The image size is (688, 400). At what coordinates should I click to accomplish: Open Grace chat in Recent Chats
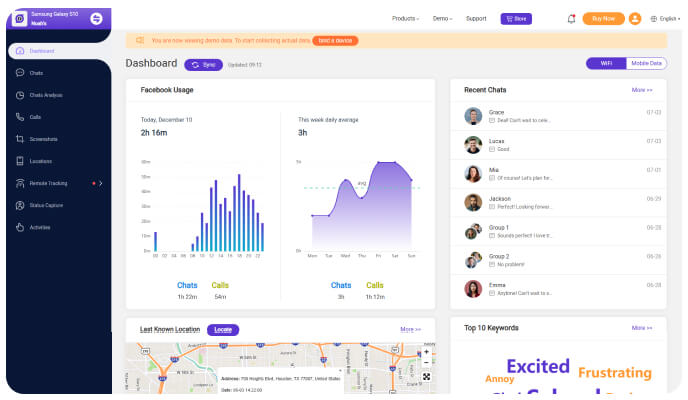(558, 116)
